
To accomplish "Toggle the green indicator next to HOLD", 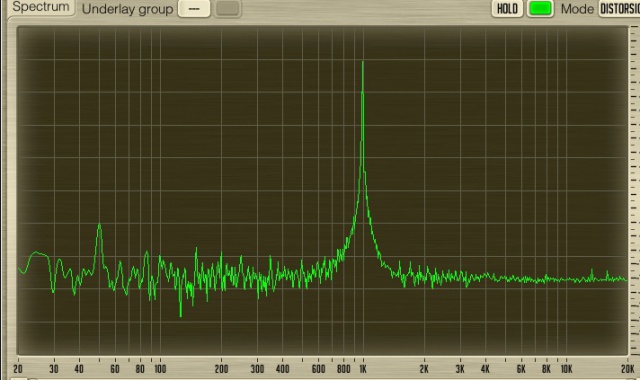I will 540,9.
